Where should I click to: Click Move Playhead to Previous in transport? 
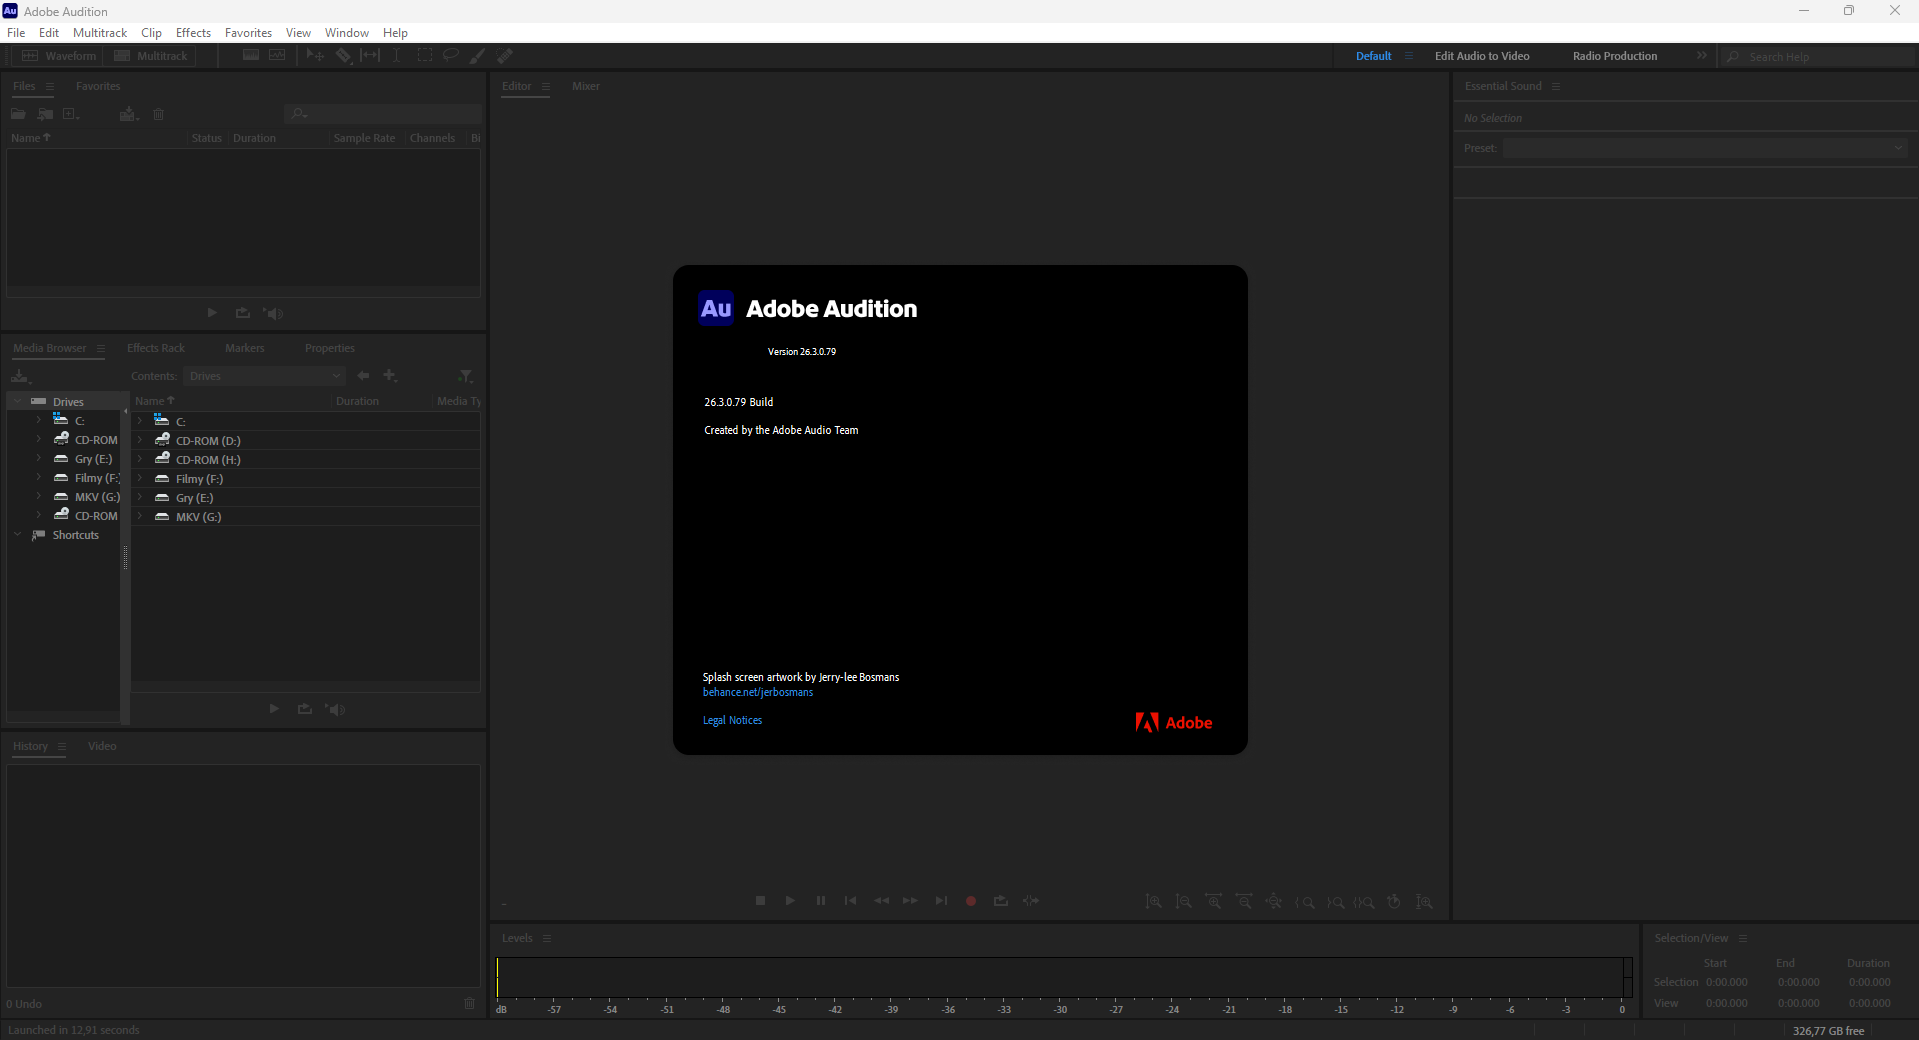coord(850,901)
